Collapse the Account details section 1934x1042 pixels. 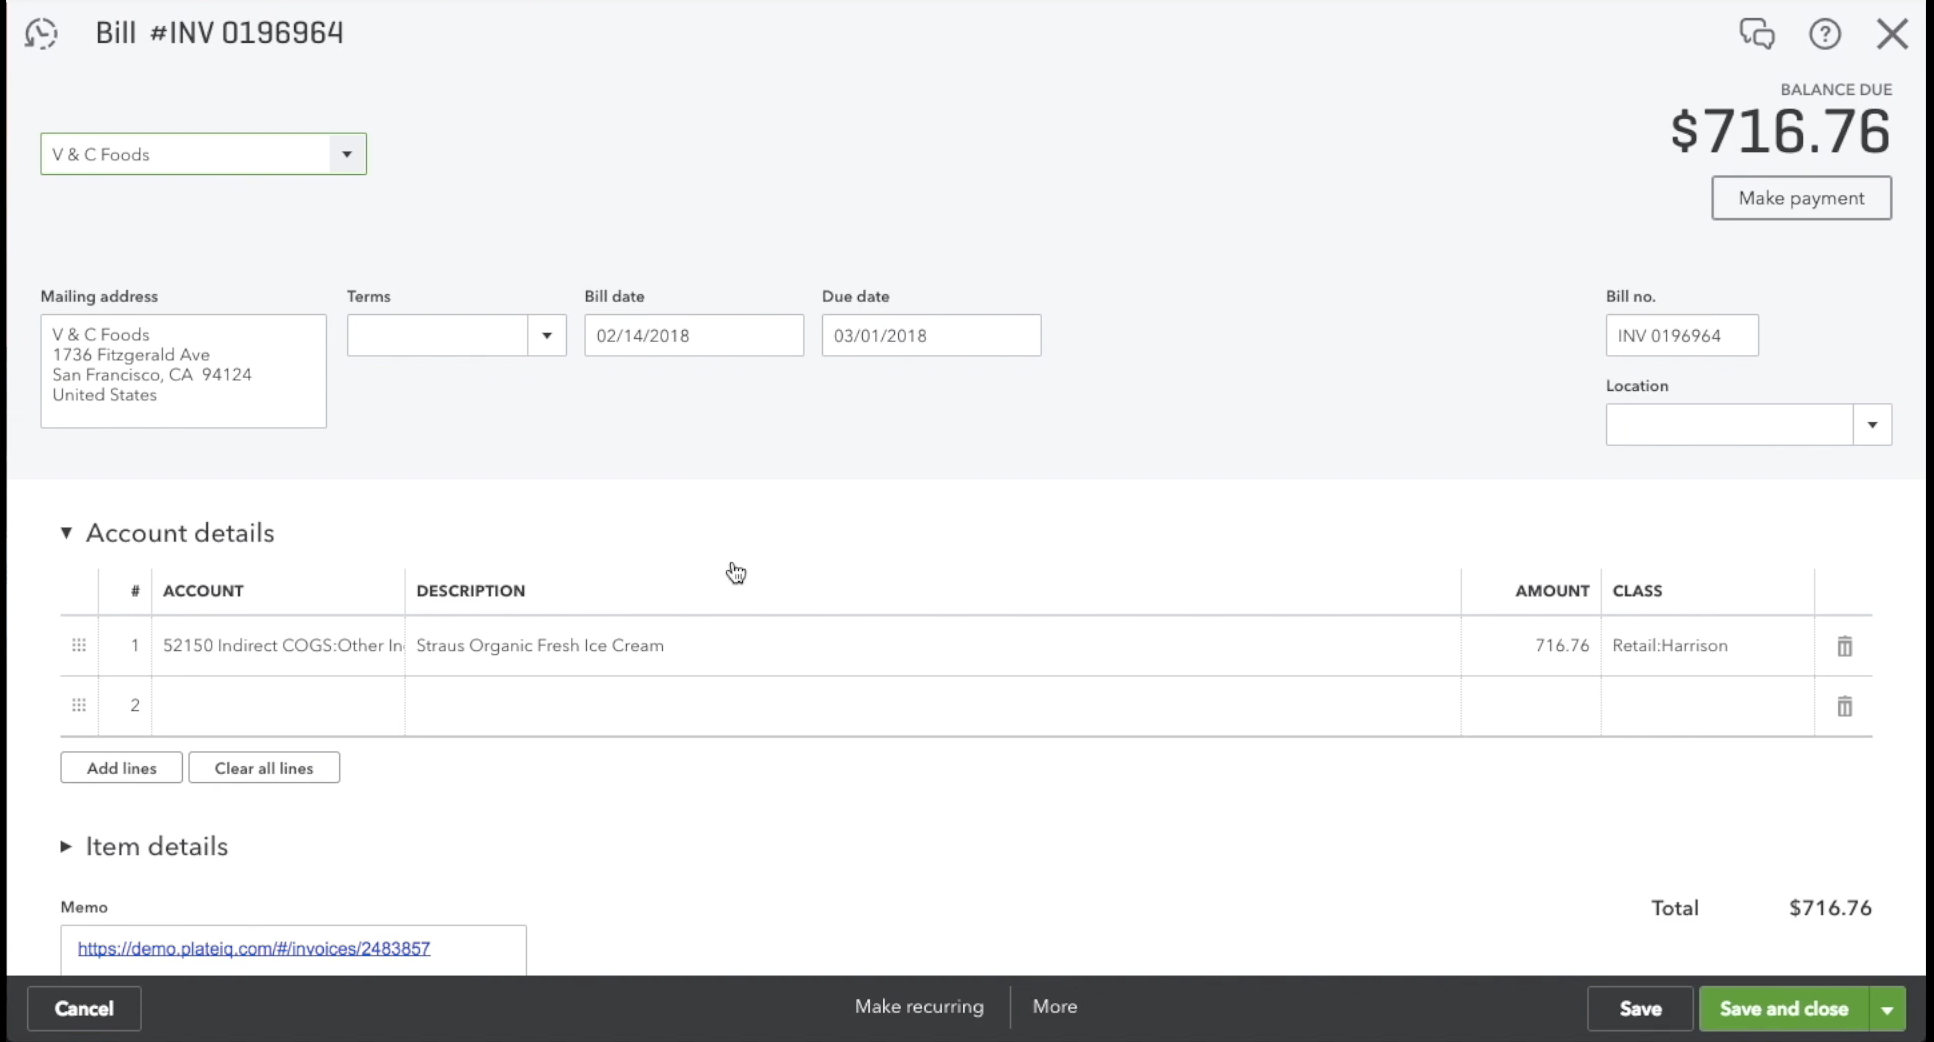(66, 533)
